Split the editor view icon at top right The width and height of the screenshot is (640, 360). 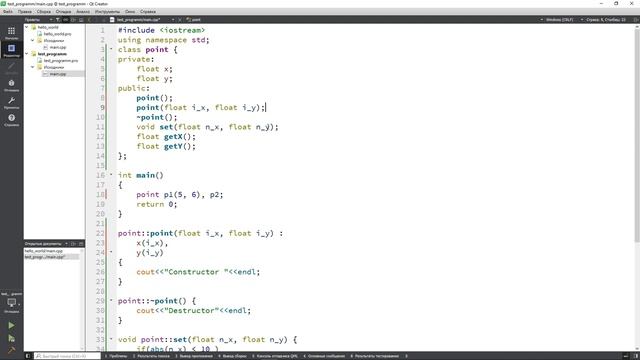[x=636, y=20]
